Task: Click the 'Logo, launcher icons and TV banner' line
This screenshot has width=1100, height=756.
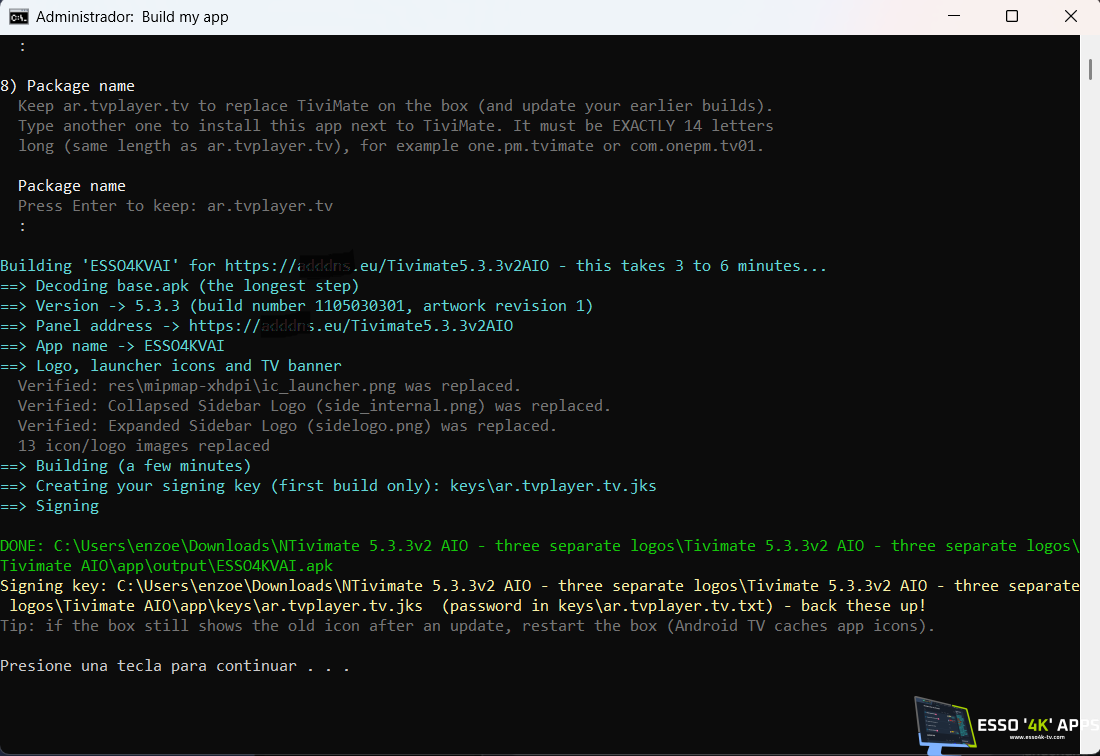Action: pos(171,366)
